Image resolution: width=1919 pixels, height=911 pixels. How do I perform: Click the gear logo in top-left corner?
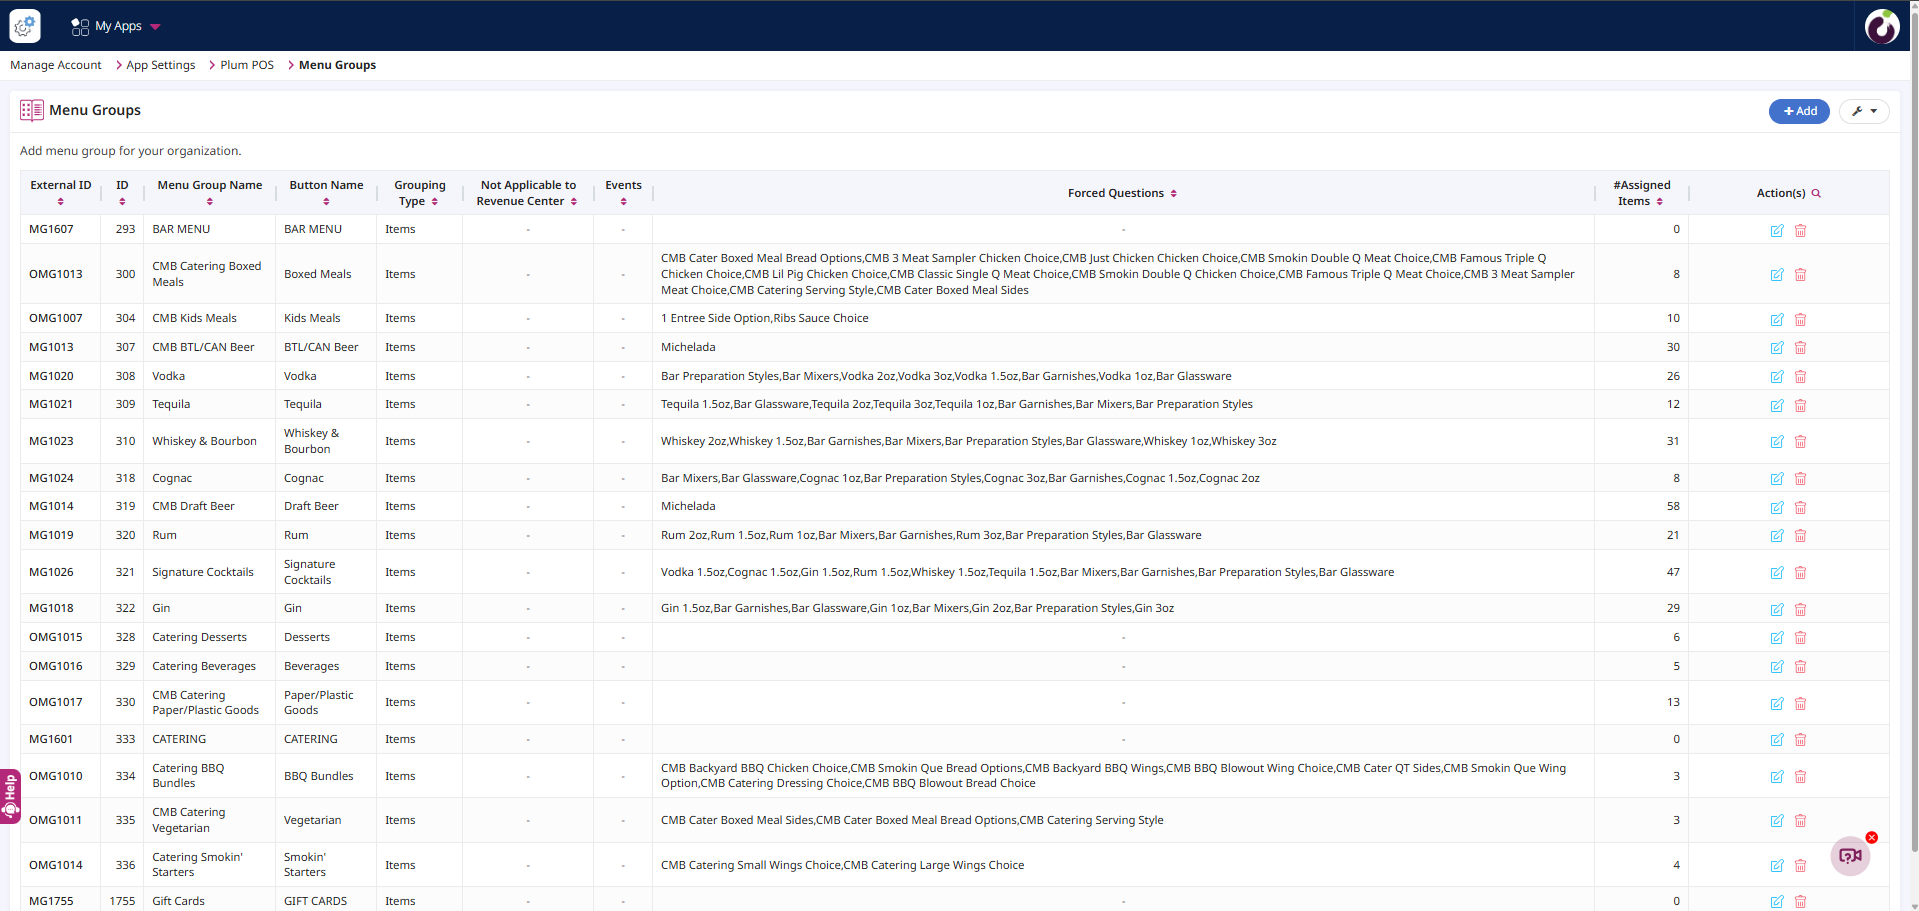[x=25, y=26]
